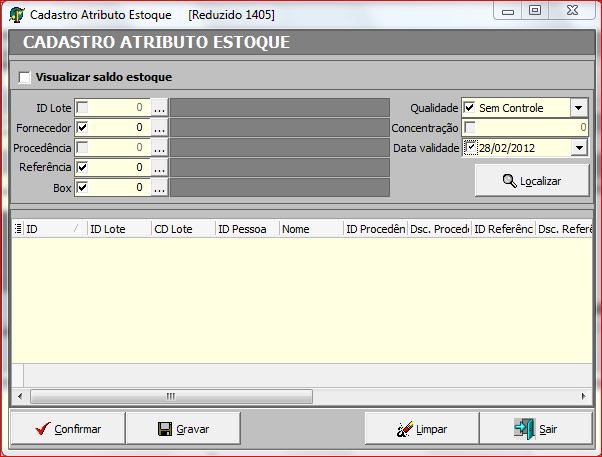Image resolution: width=602 pixels, height=457 pixels.
Task: Open Fornecedor lookup ellipsis button
Action: click(159, 128)
